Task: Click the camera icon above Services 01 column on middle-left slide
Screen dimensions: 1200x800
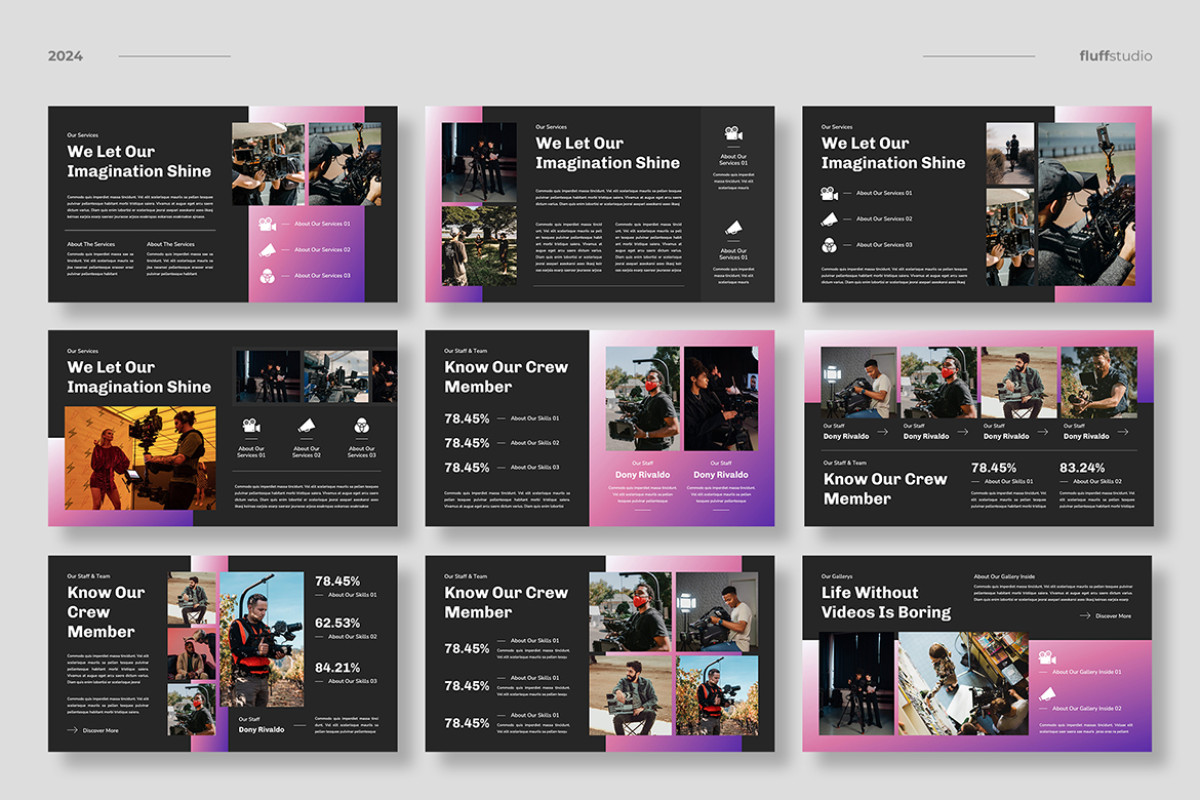Action: coord(250,424)
